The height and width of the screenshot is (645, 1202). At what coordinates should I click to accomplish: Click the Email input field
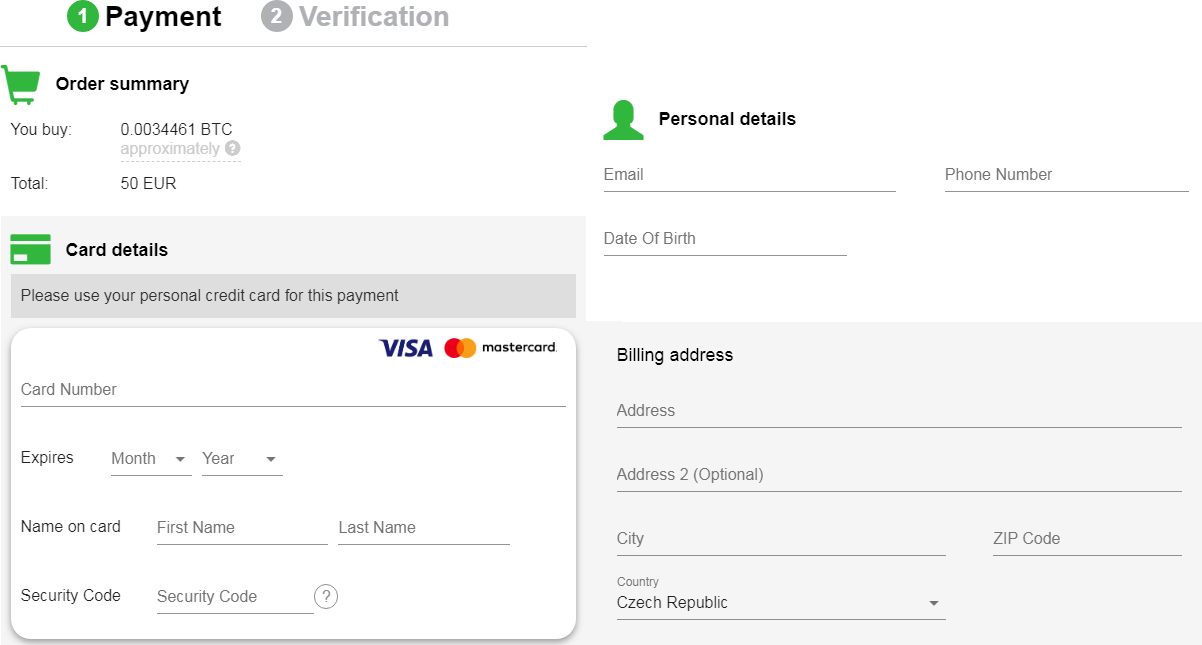749,175
